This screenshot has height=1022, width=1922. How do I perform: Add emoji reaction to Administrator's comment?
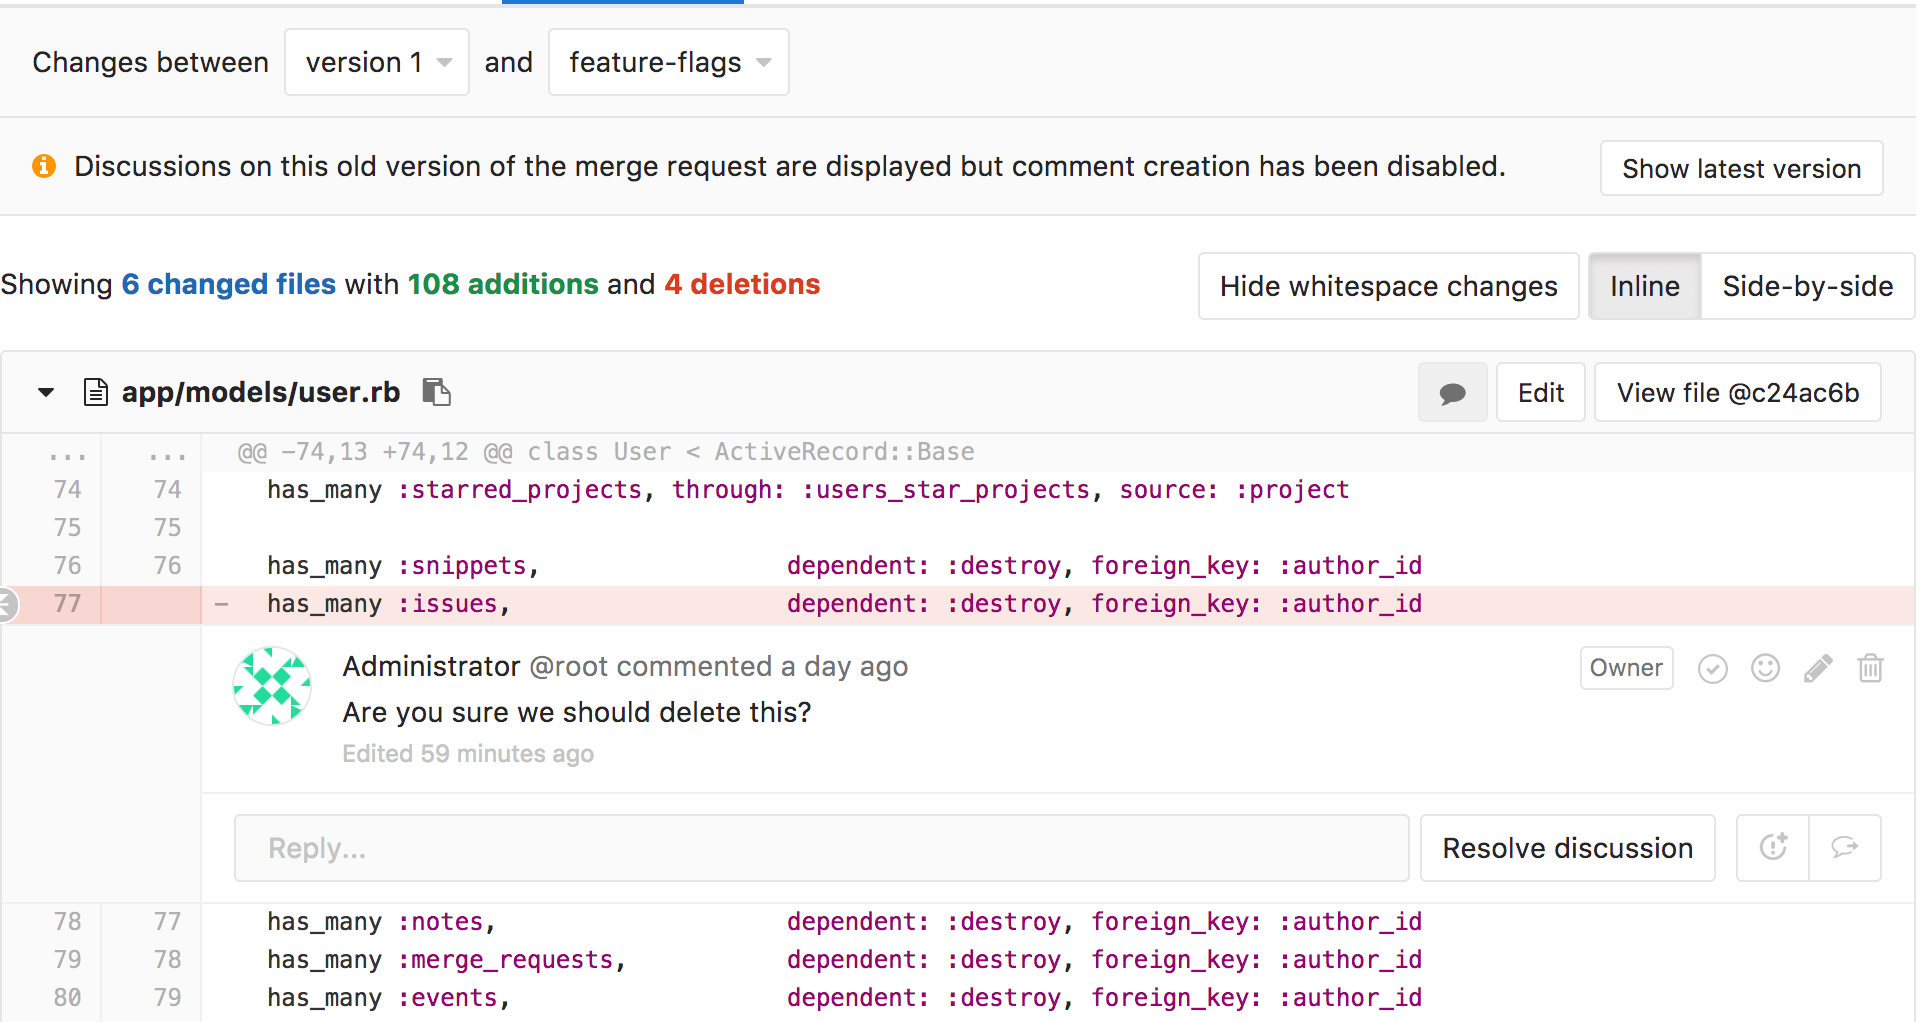[1765, 668]
